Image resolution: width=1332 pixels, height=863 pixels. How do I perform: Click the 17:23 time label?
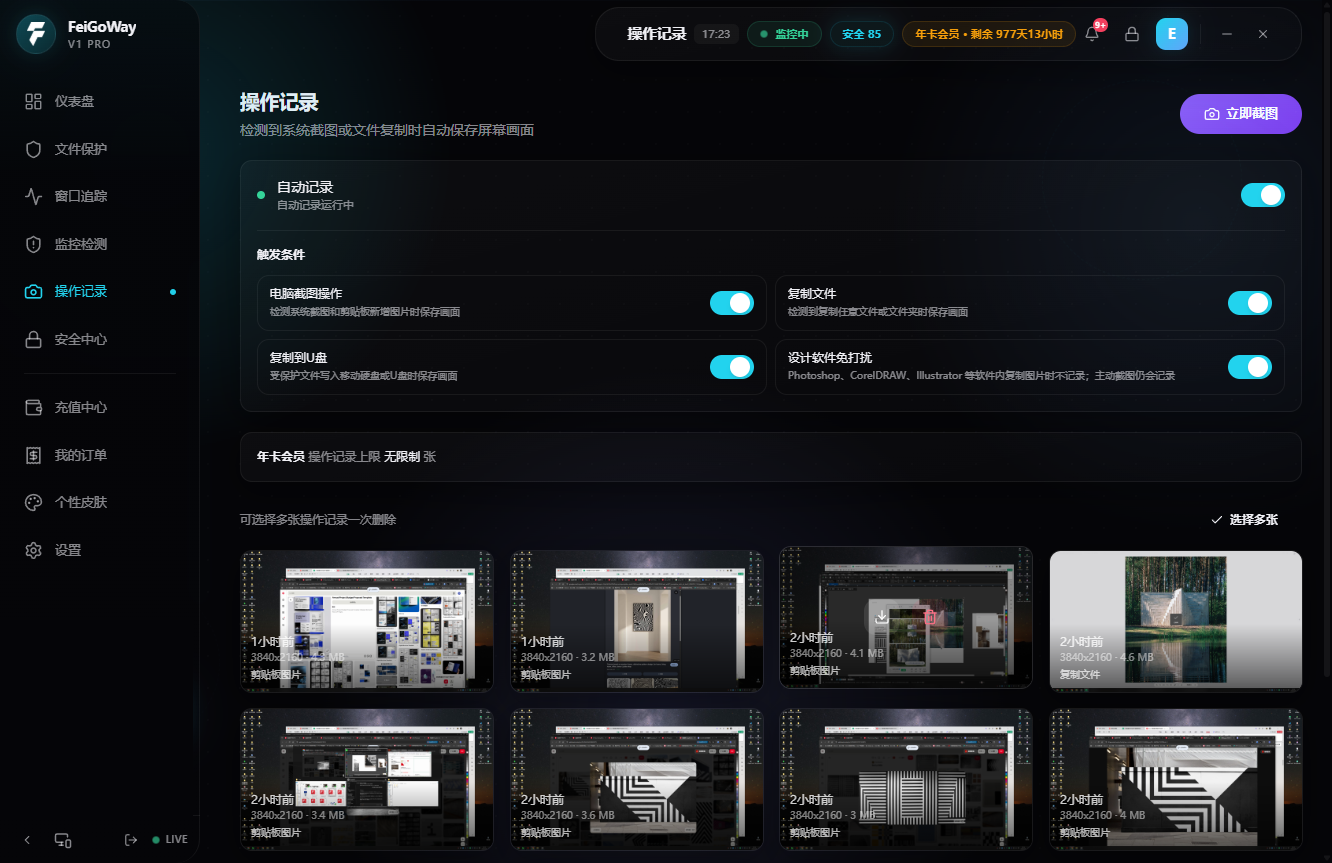click(716, 34)
